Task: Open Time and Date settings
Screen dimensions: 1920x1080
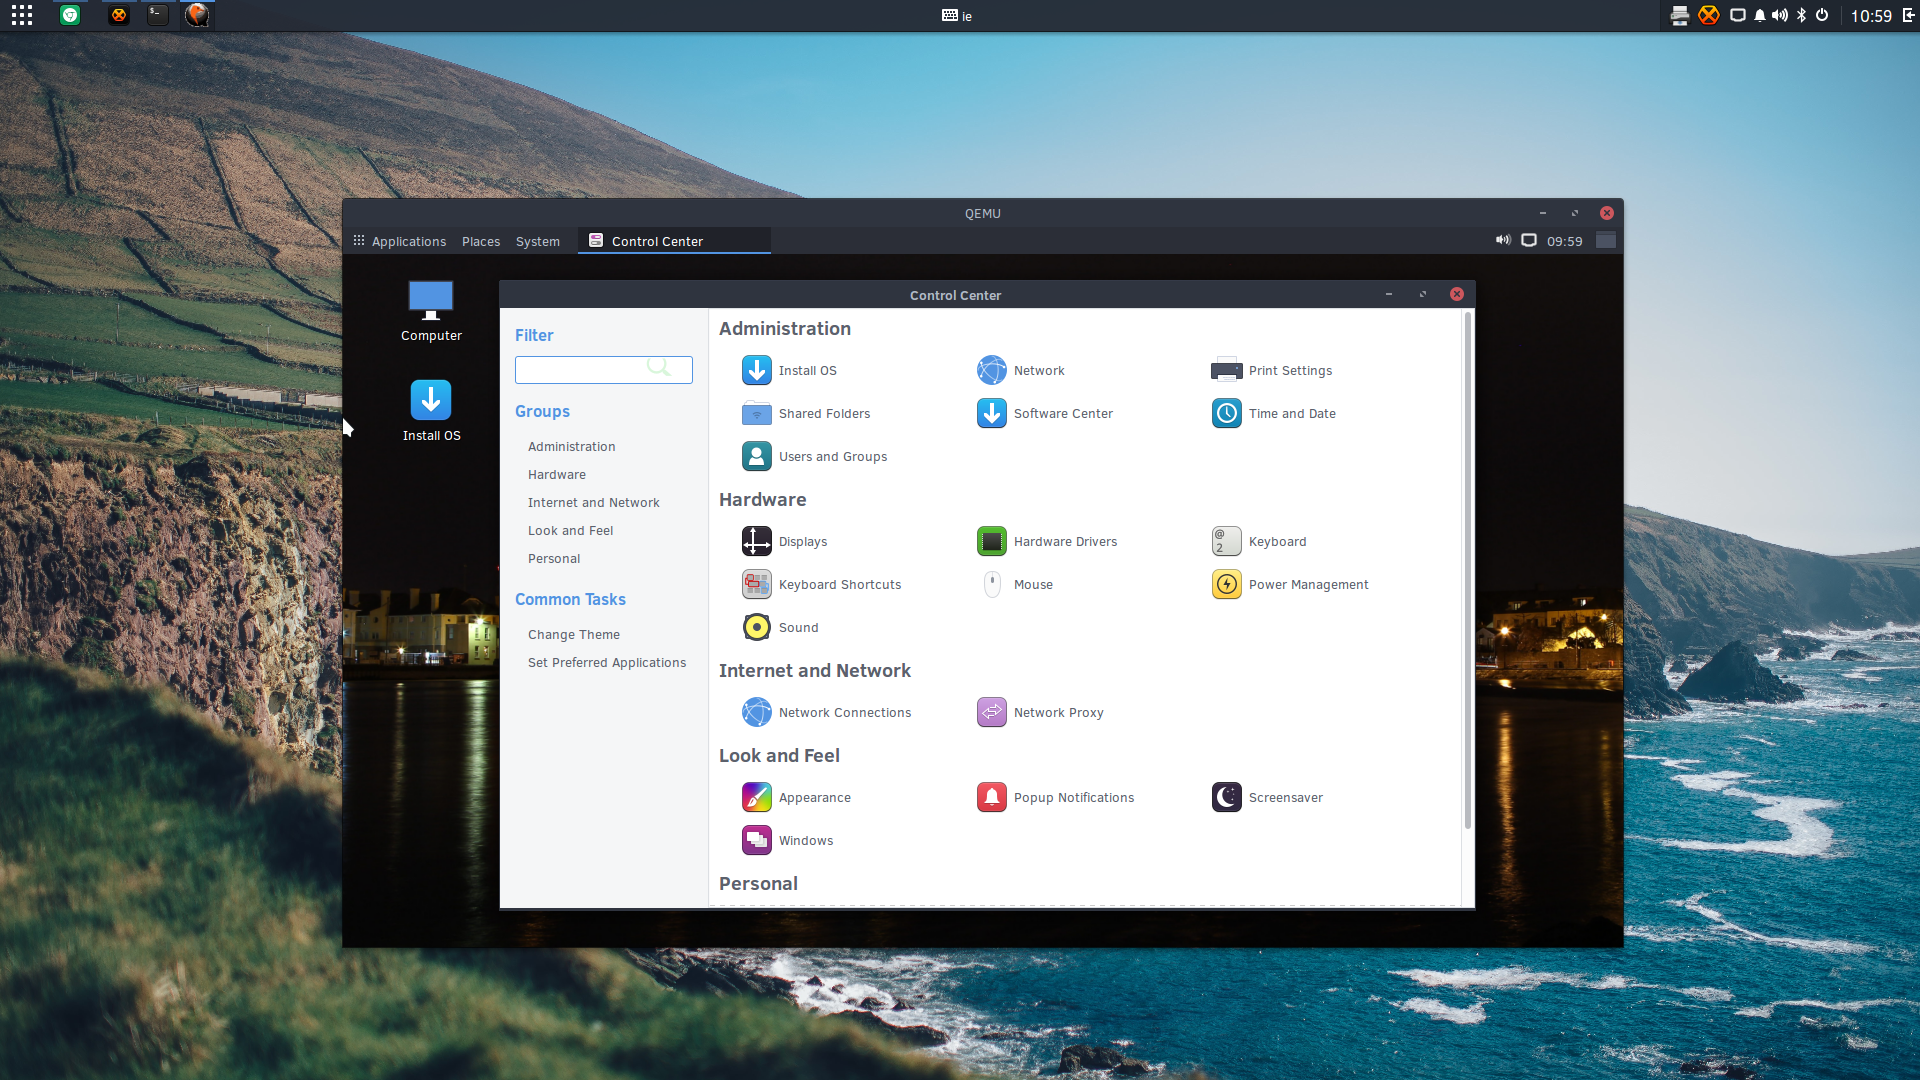Action: [1273, 413]
